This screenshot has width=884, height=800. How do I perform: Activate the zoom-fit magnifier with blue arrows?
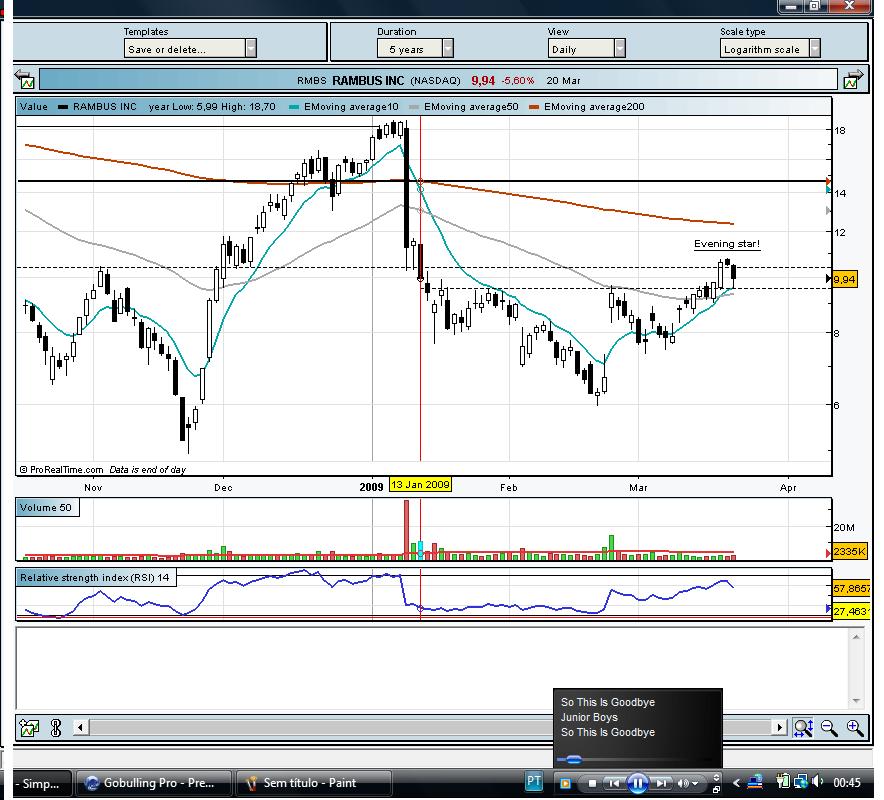pyautogui.click(x=803, y=728)
